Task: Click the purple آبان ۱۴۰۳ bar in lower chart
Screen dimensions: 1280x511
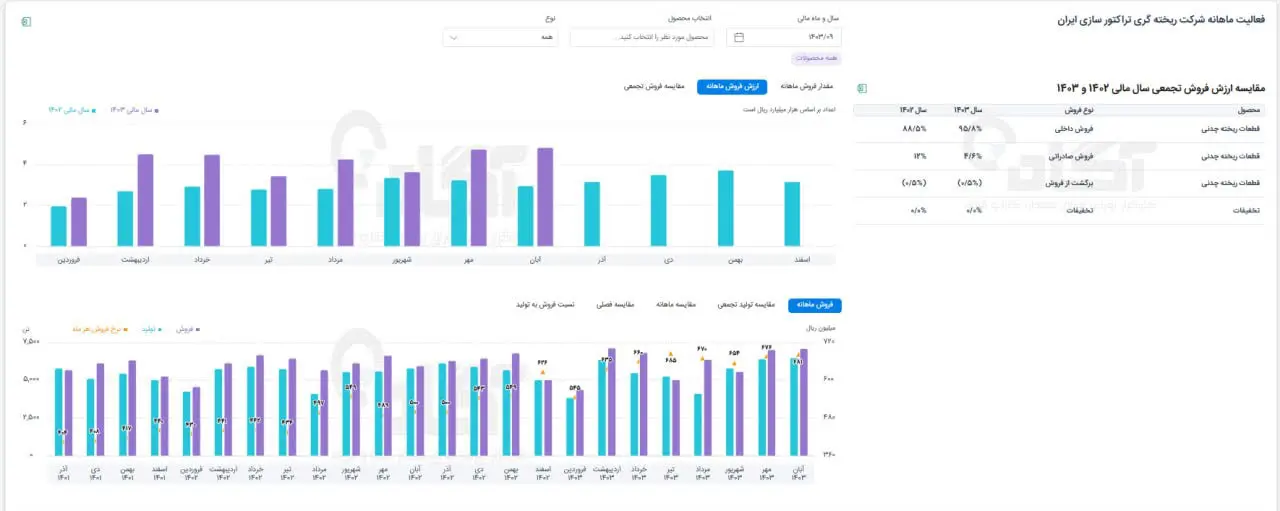Action: [x=802, y=402]
